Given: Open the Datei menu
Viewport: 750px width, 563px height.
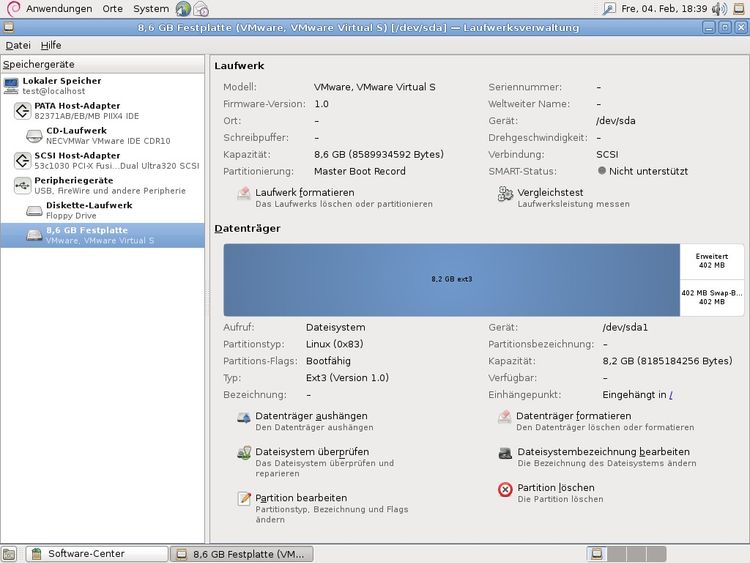Looking at the screenshot, I should click(18, 45).
